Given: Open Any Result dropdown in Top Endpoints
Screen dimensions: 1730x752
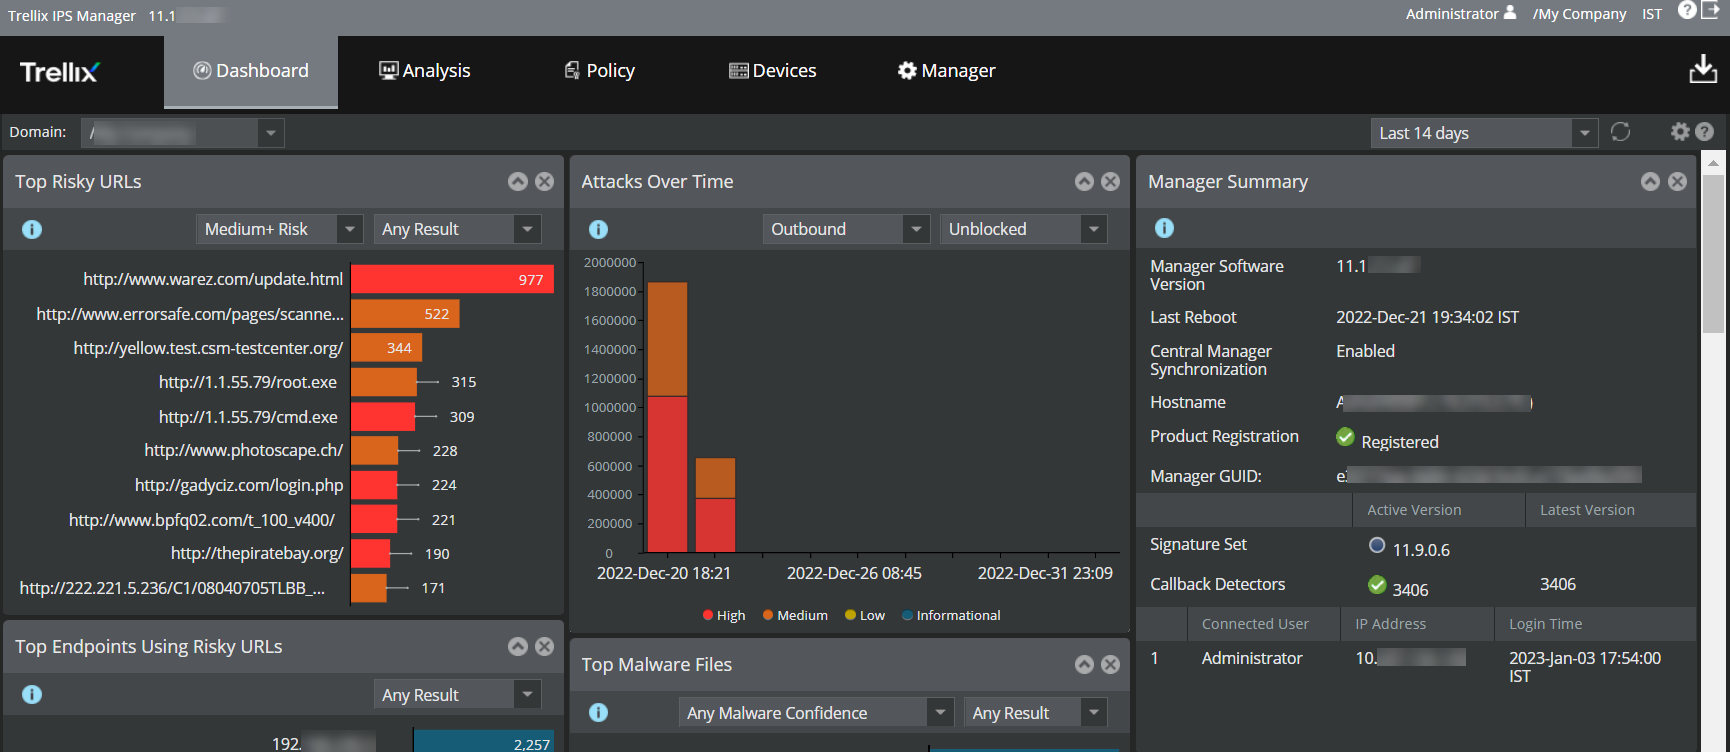Looking at the screenshot, I should (457, 694).
